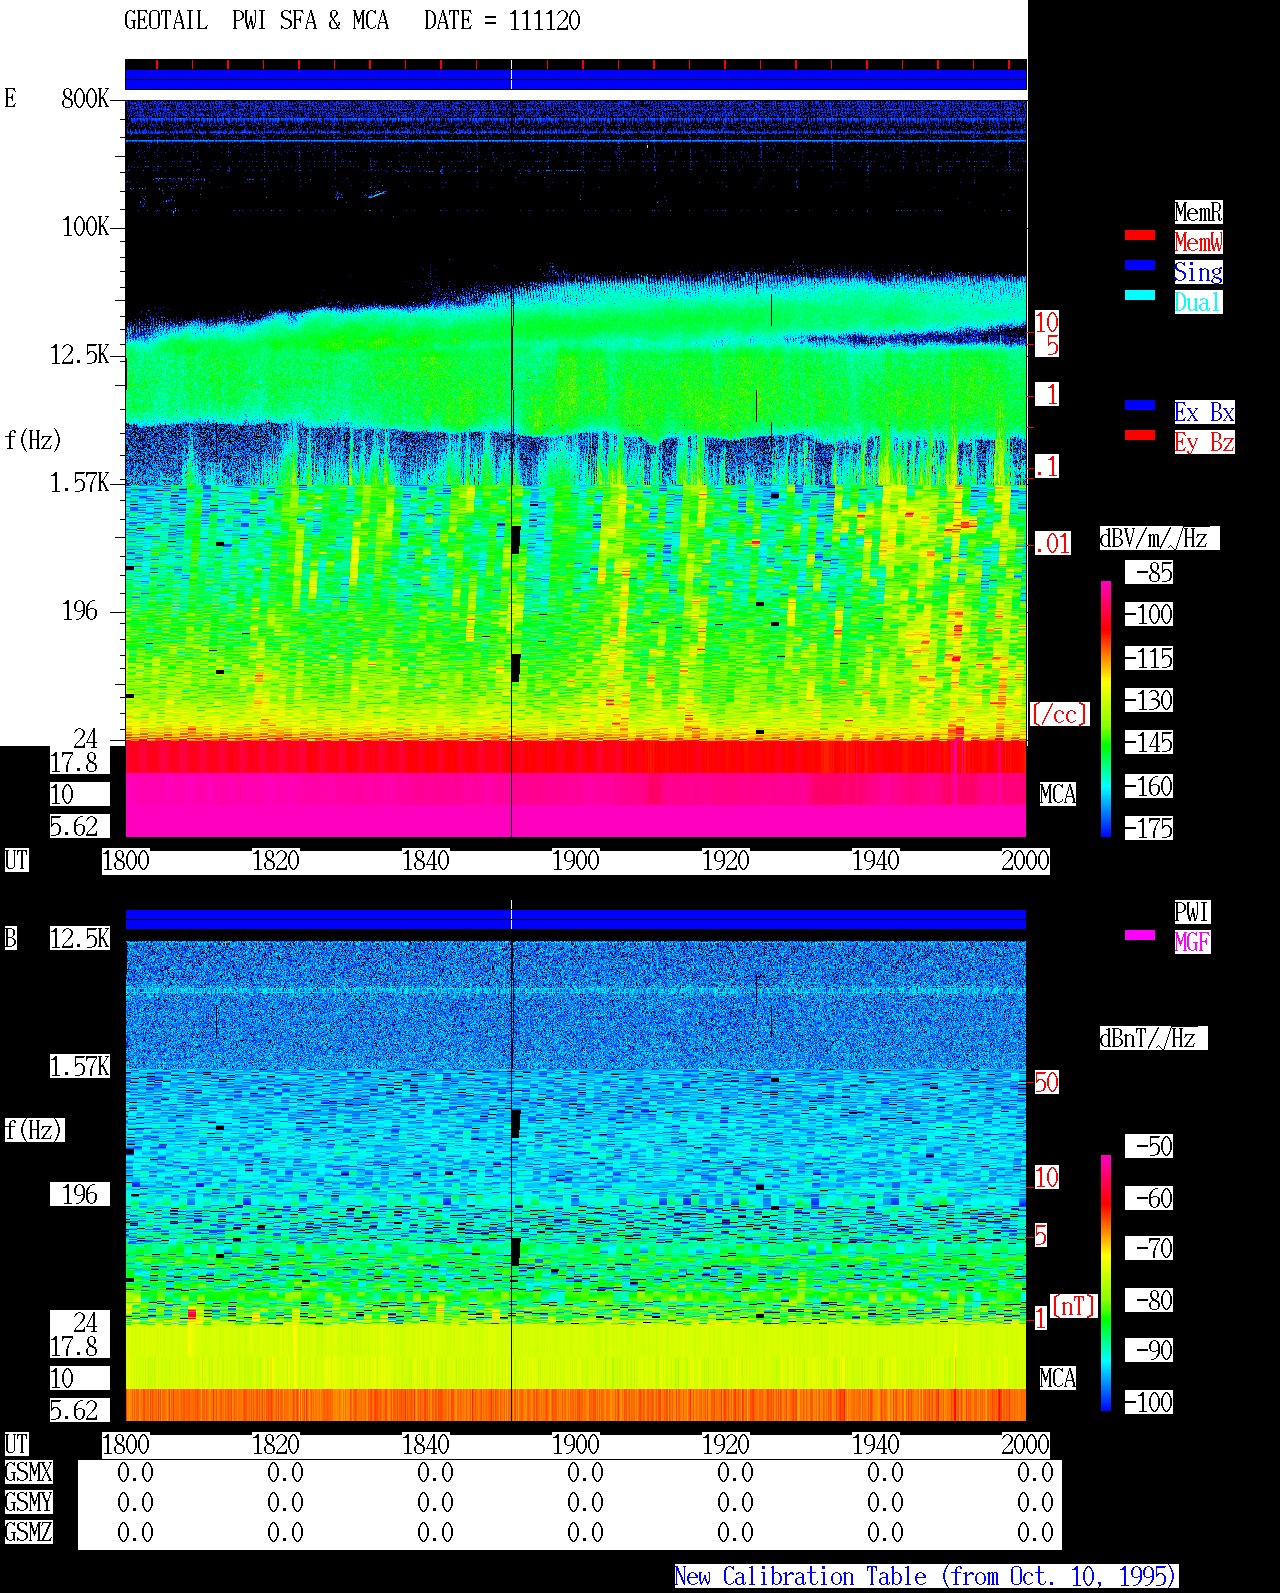Click the 800K frequency axis label
1280x1593 pixels.
coord(85,99)
